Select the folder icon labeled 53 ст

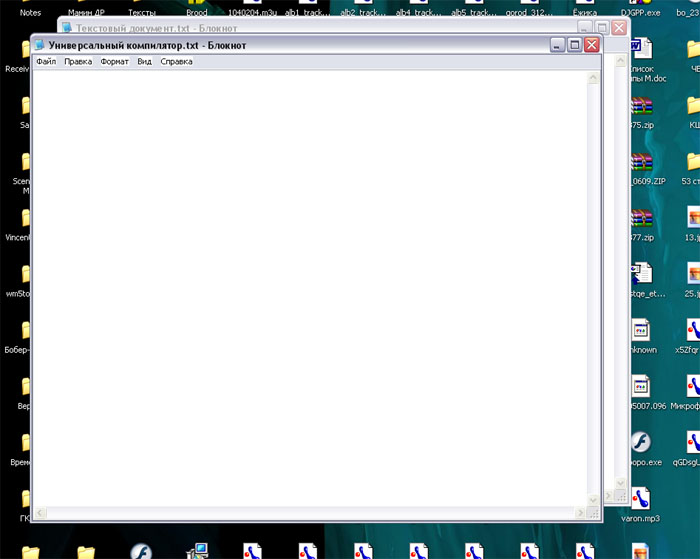[x=693, y=162]
